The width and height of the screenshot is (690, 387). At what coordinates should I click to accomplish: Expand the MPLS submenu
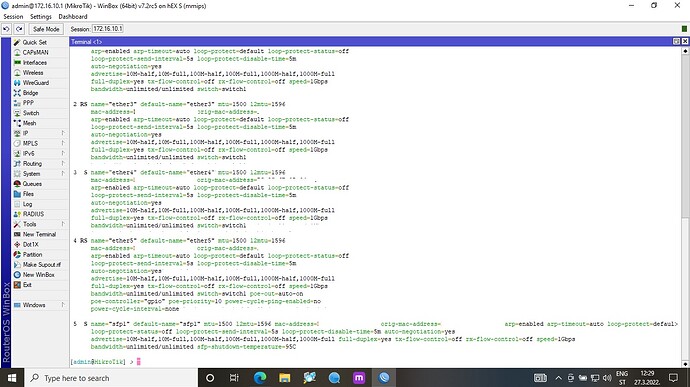[x=63, y=143]
